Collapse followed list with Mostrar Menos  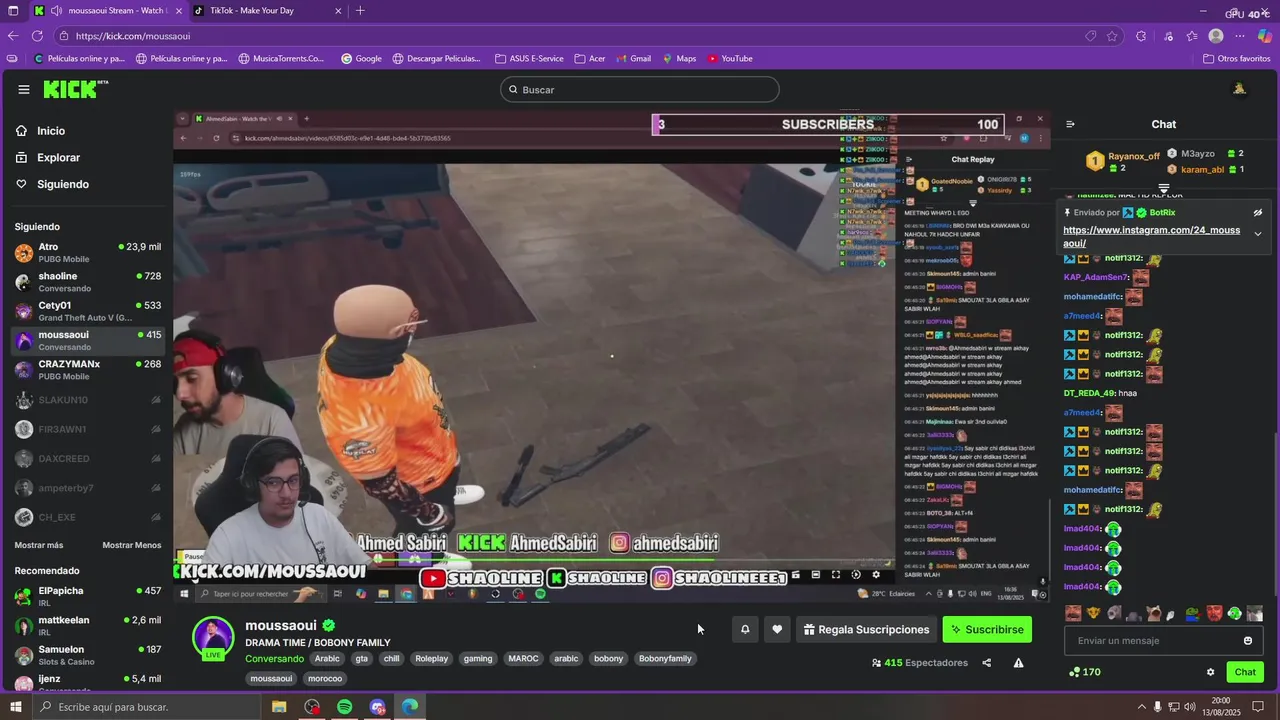click(132, 545)
